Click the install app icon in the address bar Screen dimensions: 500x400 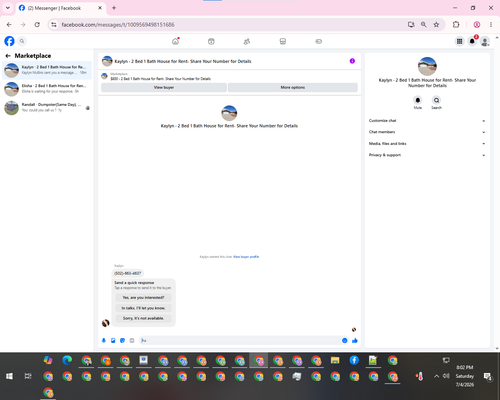coord(411,25)
